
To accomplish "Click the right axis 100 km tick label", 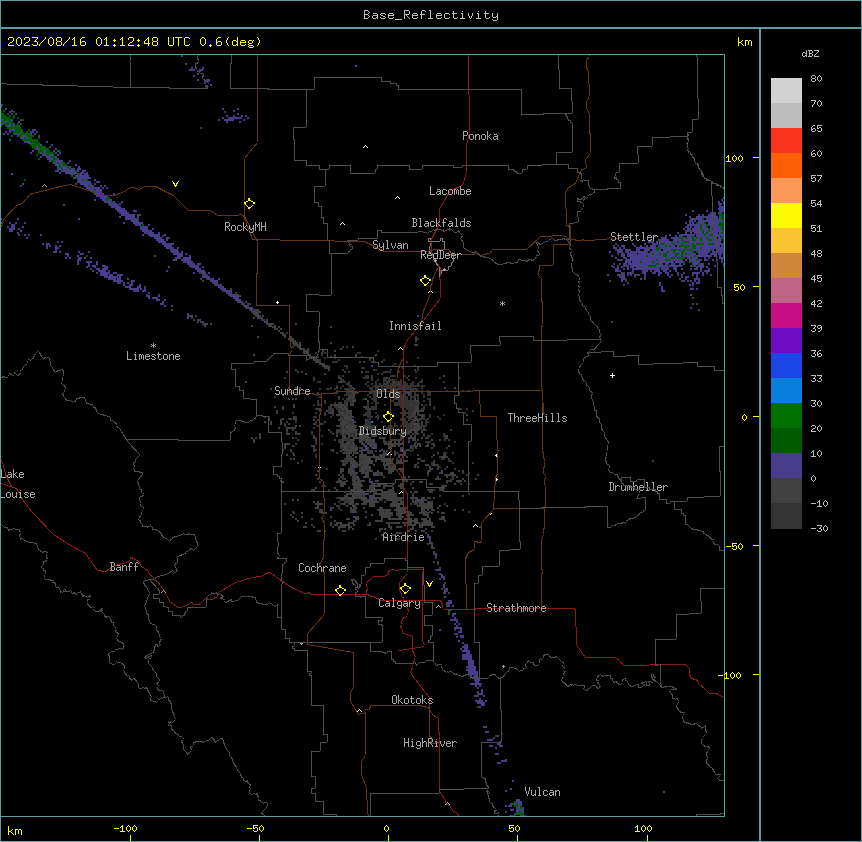I will 734,158.
